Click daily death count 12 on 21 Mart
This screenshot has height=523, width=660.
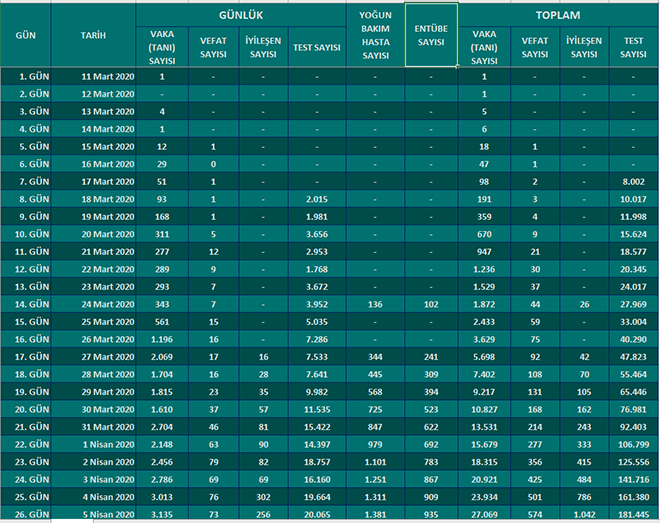coord(213,252)
